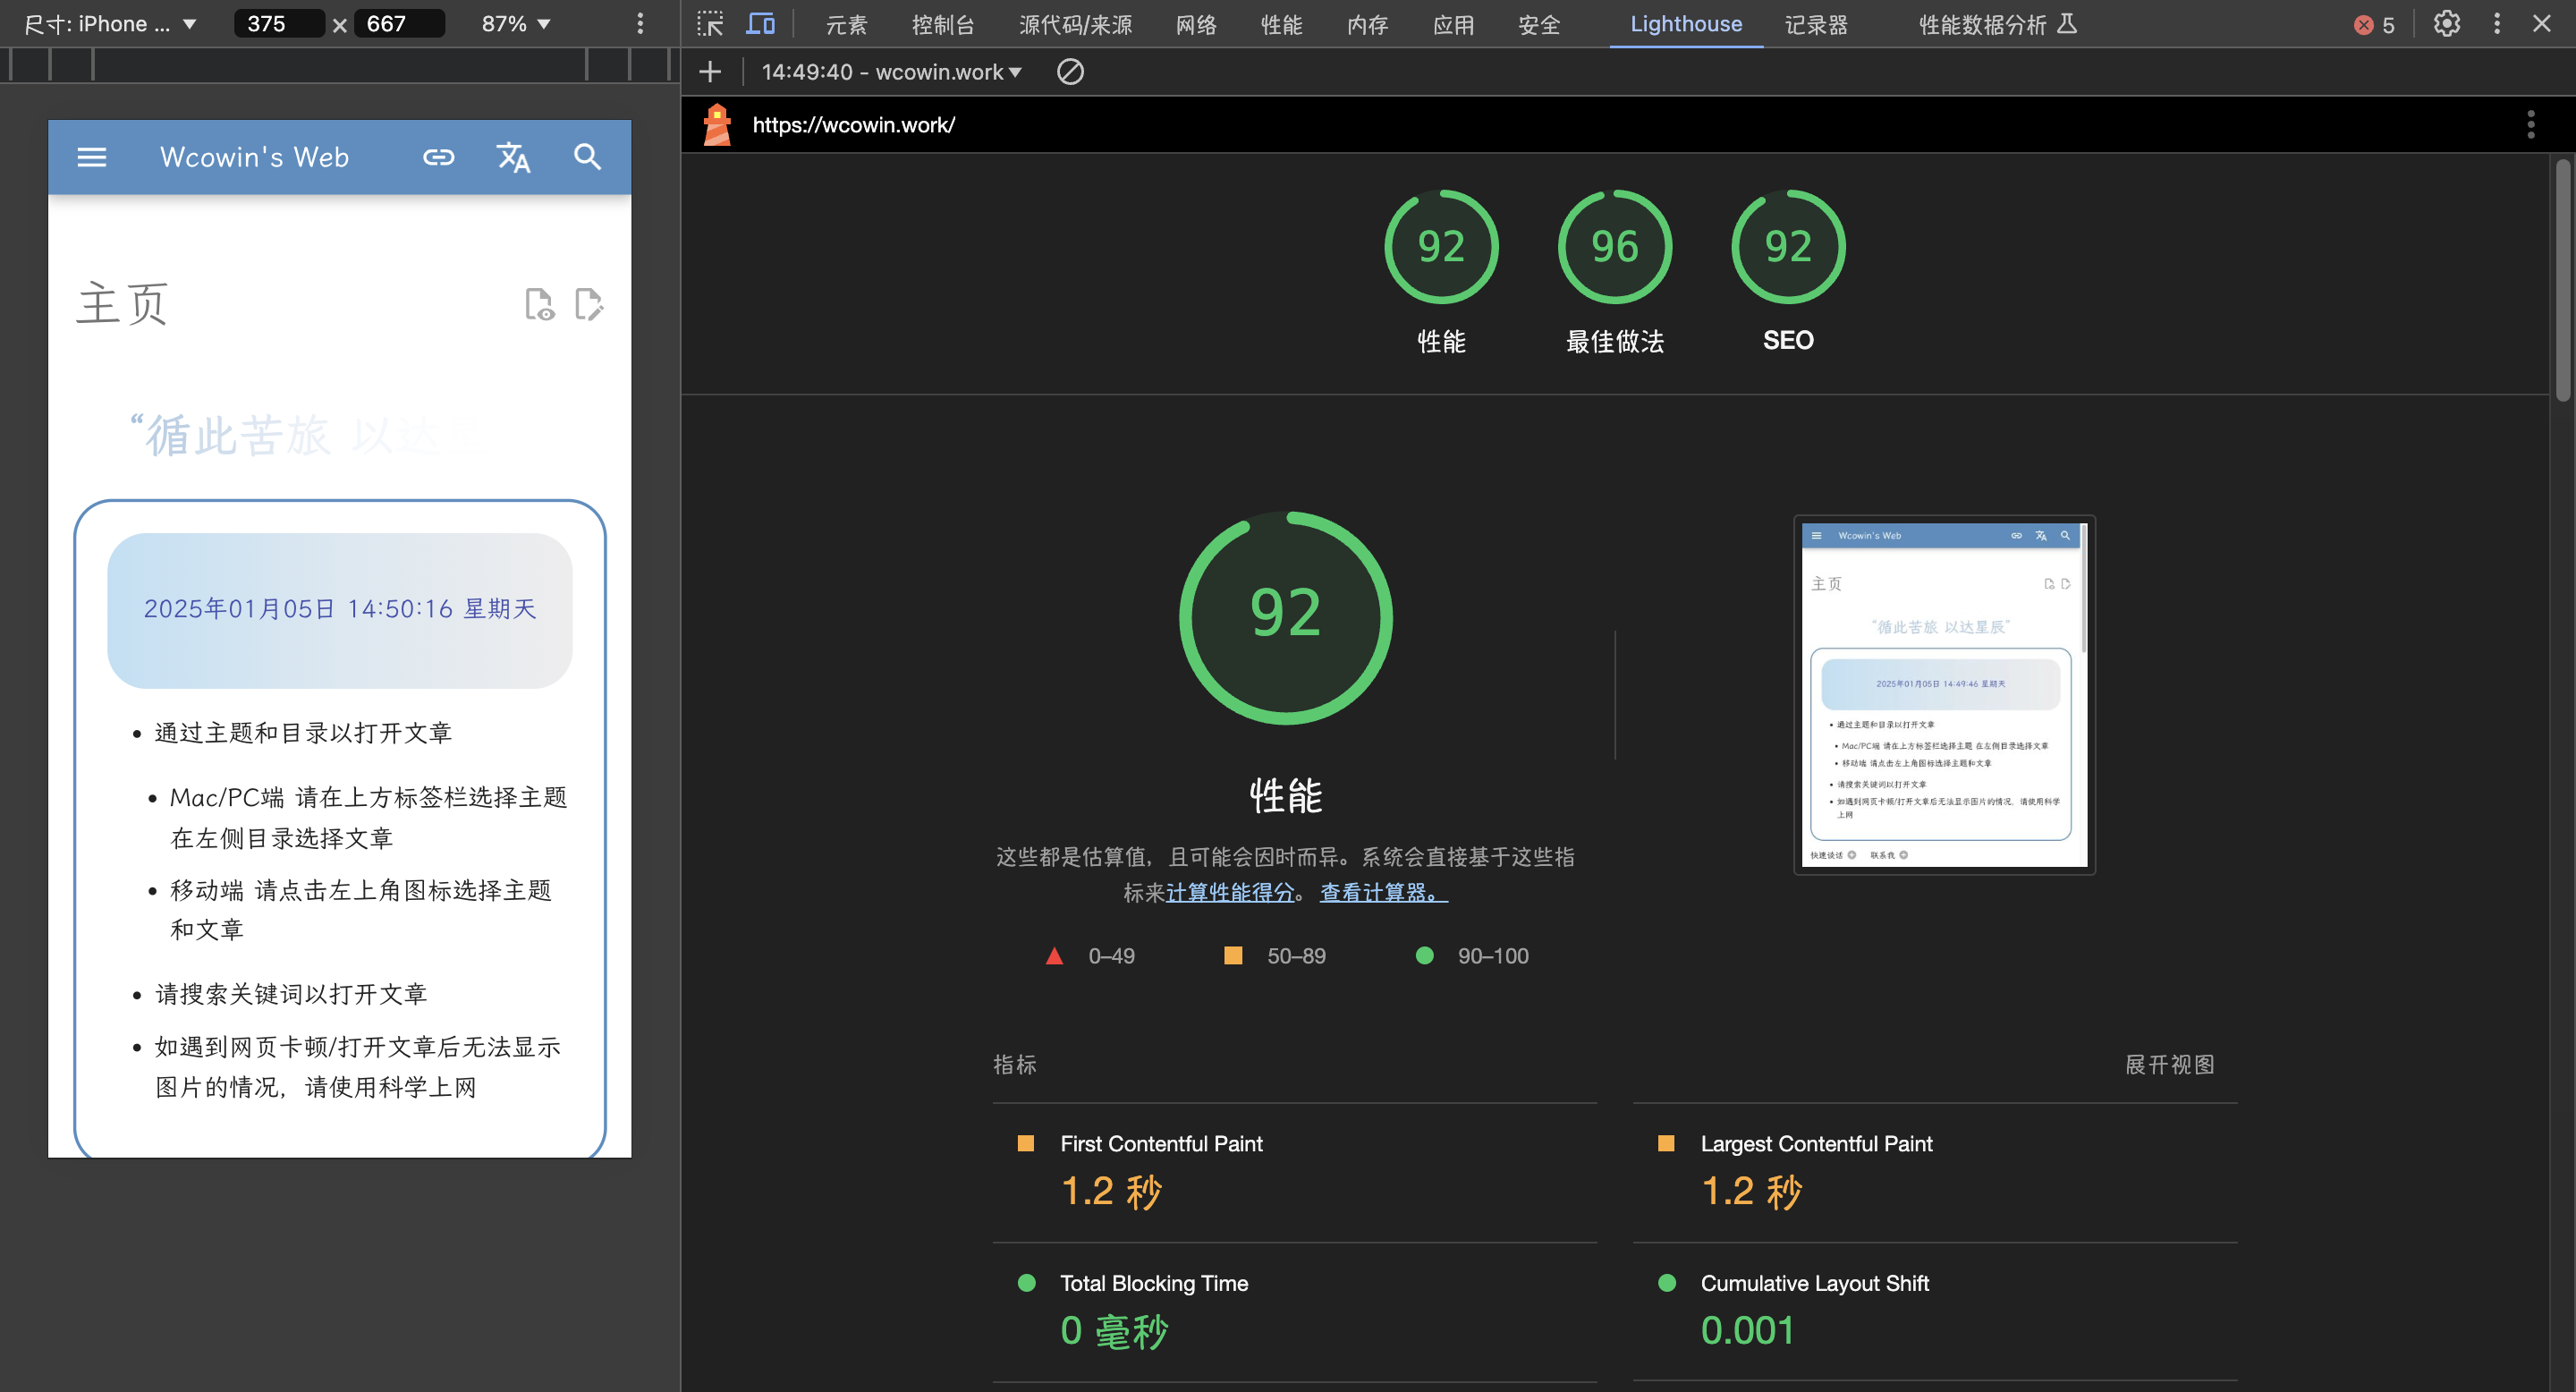The image size is (2576, 1392).
Task: Switch to the 记录器 tab
Action: coord(1816,25)
